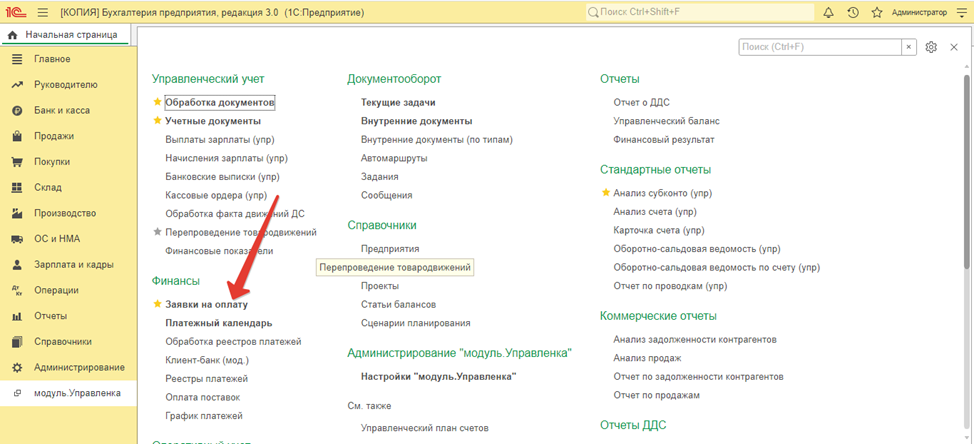Open the Продажи section
This screenshot has width=974, height=444.
pyautogui.click(x=68, y=136)
